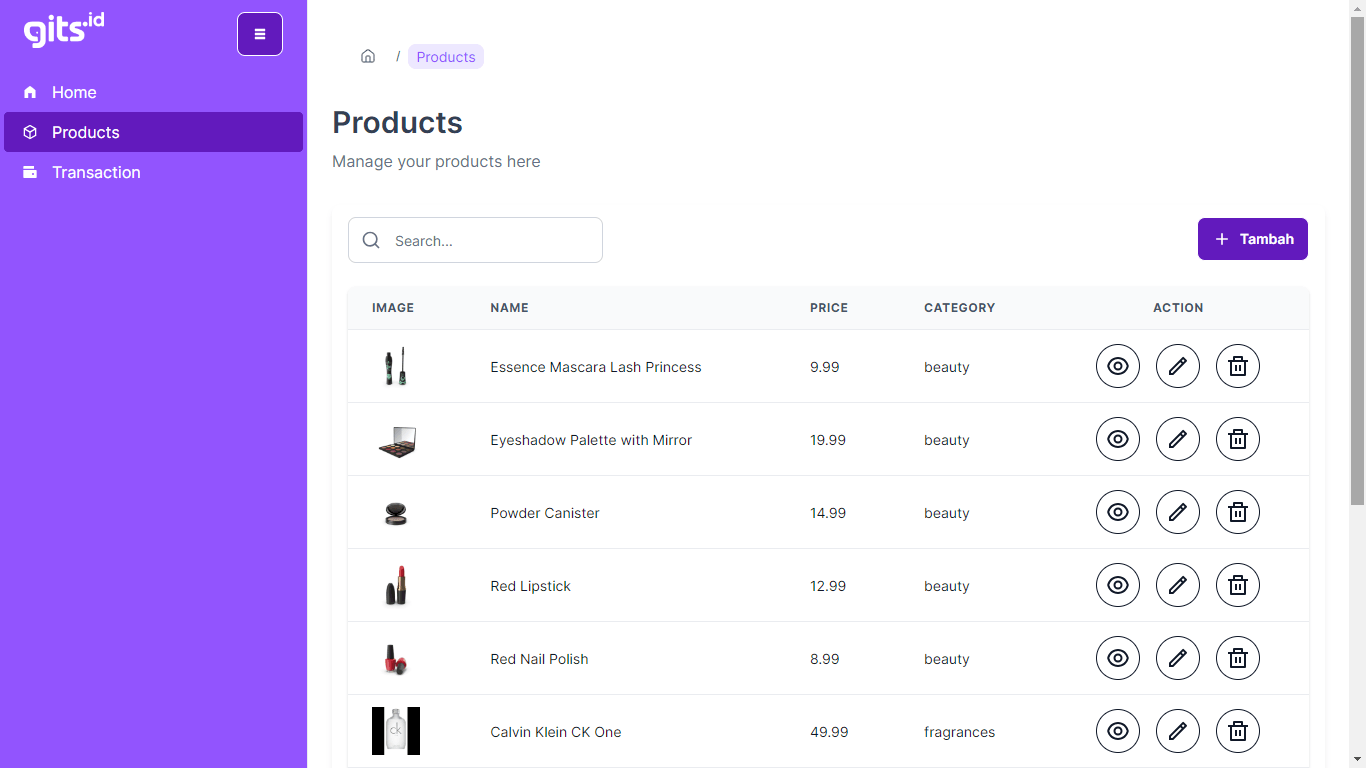This screenshot has height=768, width=1366.
Task: Edit the Powder Canister product
Action: pyautogui.click(x=1178, y=512)
